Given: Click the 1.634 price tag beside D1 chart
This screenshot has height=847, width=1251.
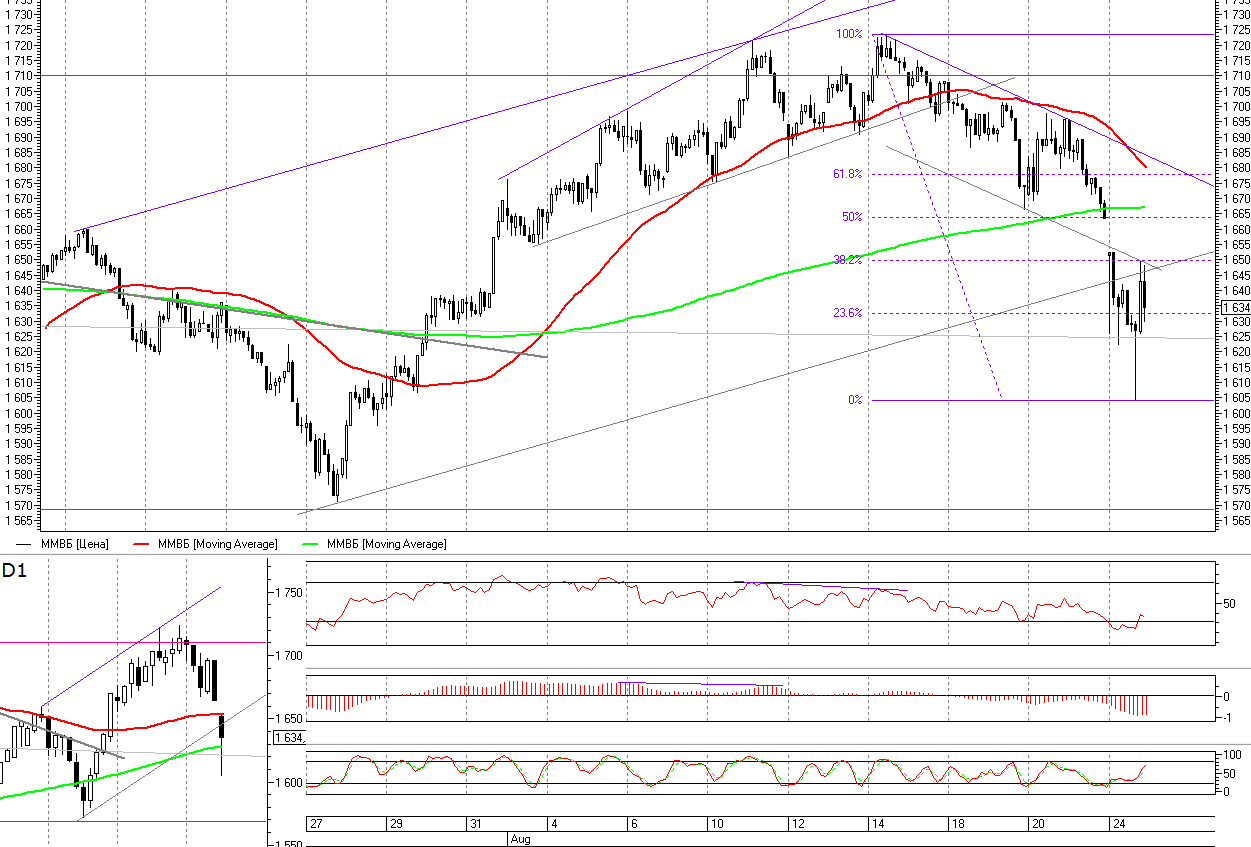Looking at the screenshot, I should pyautogui.click(x=288, y=738).
